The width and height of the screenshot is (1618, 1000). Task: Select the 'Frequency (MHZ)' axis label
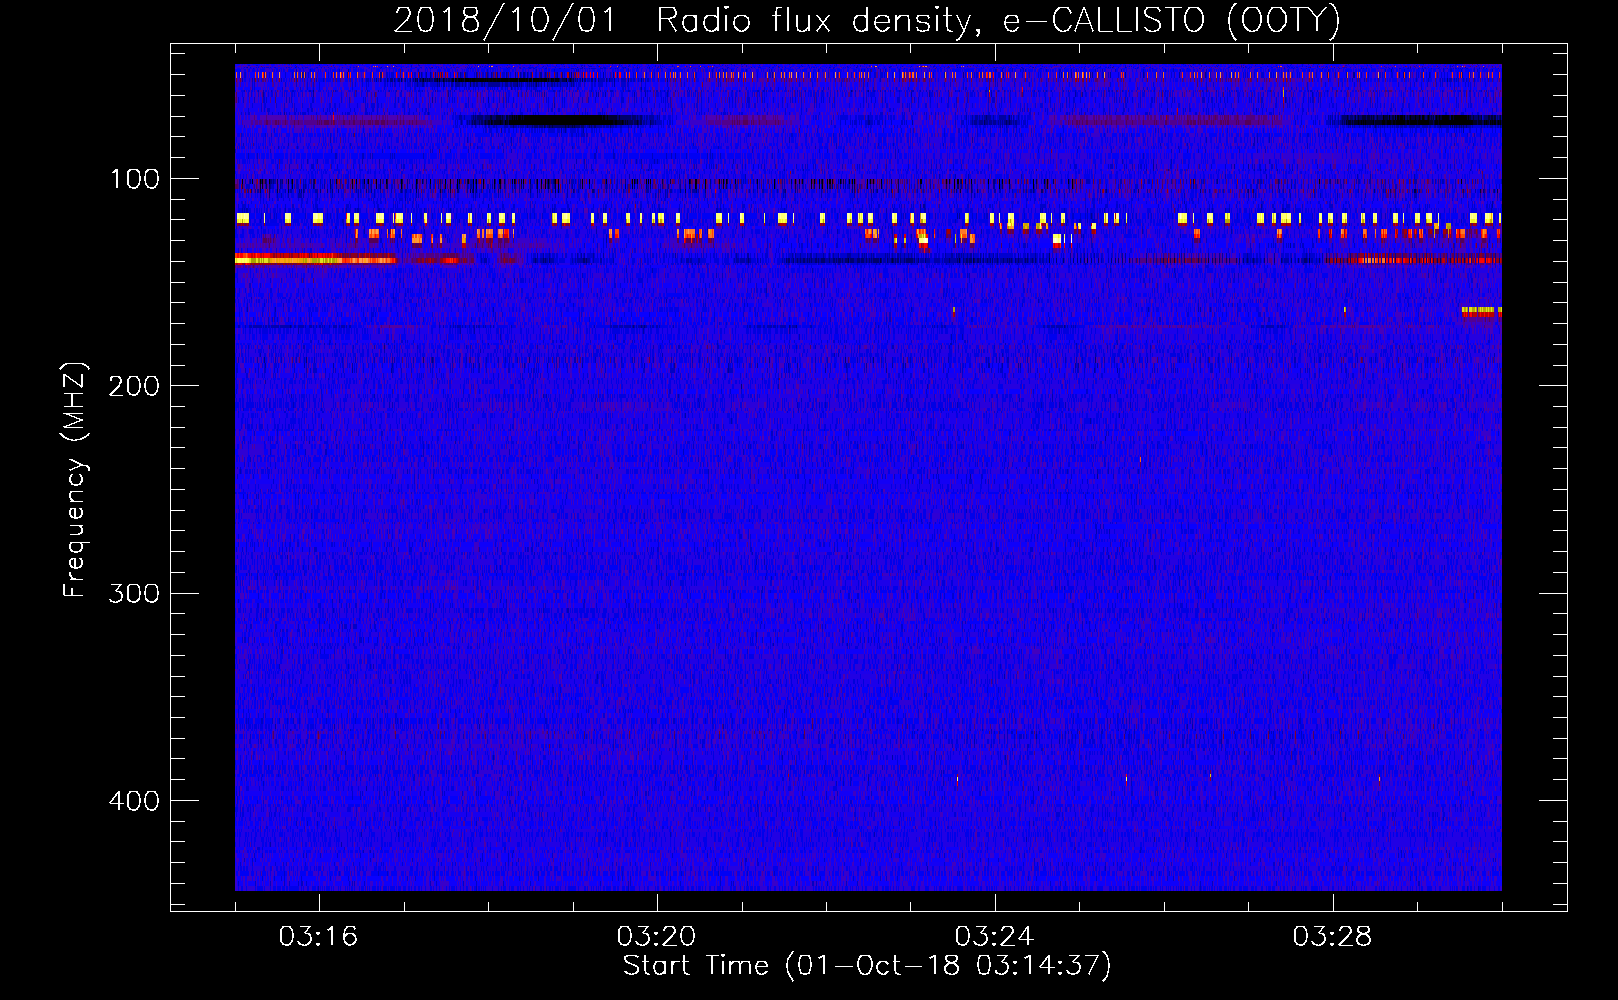point(75,480)
